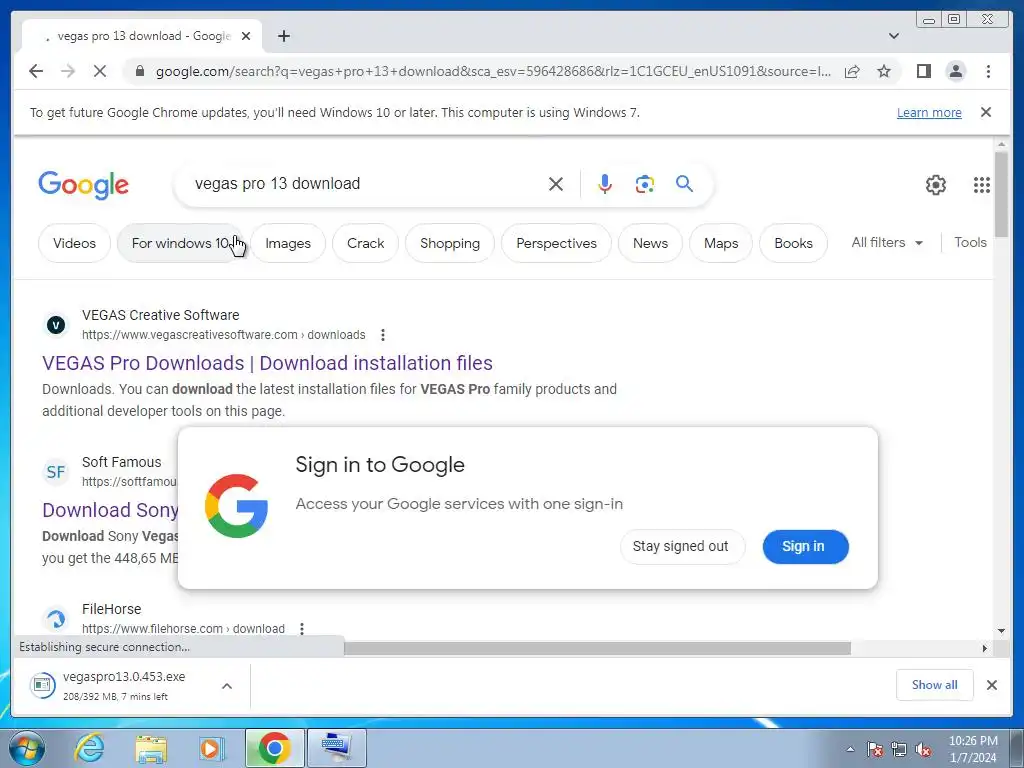This screenshot has width=1024, height=768.
Task: Open Windows Explorer from the taskbar
Action: (151, 748)
